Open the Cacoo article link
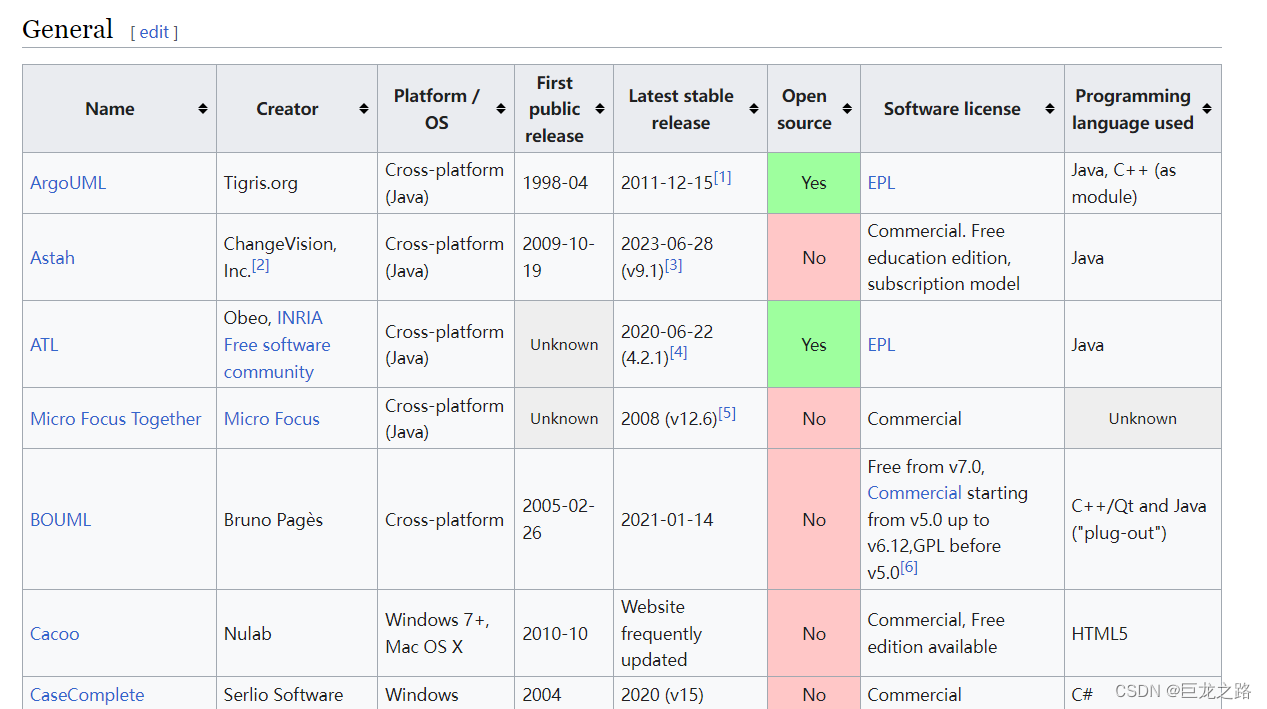The width and height of the screenshot is (1267, 709). pos(54,634)
